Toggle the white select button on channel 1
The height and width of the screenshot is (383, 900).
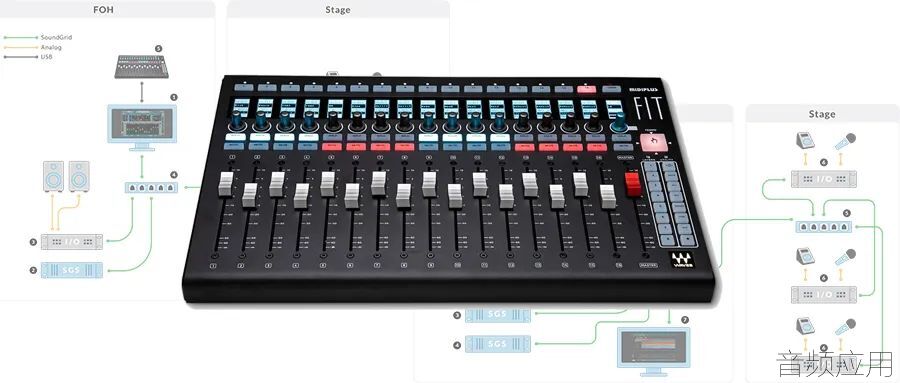point(235,137)
